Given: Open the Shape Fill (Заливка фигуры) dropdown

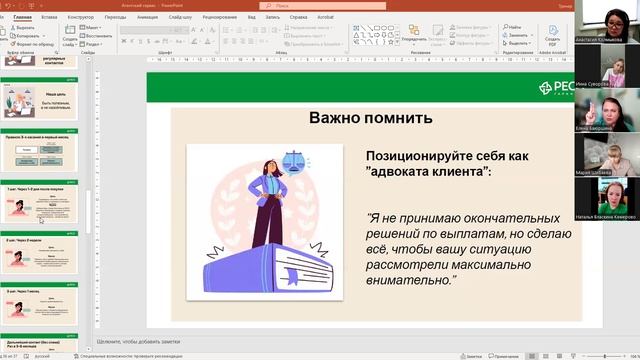Looking at the screenshot, I should tap(470, 27).
